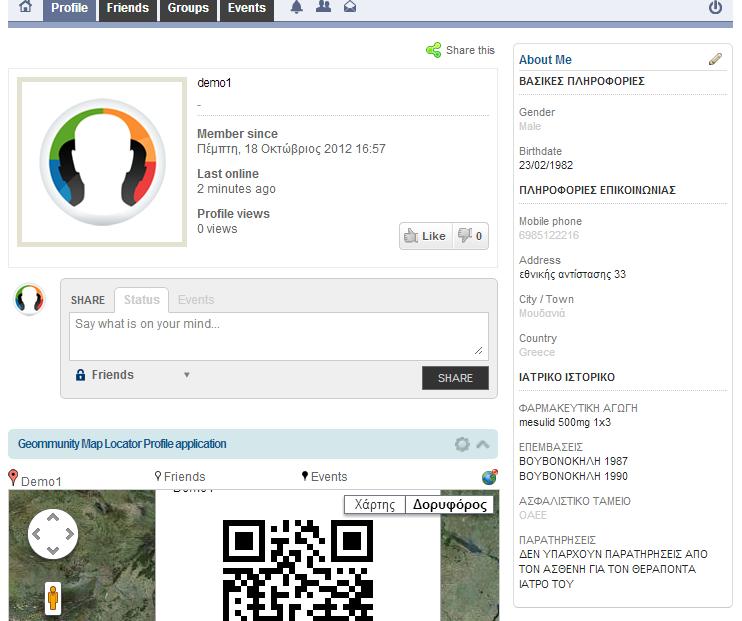Click the Like button
The height and width of the screenshot is (621, 742).
(425, 236)
